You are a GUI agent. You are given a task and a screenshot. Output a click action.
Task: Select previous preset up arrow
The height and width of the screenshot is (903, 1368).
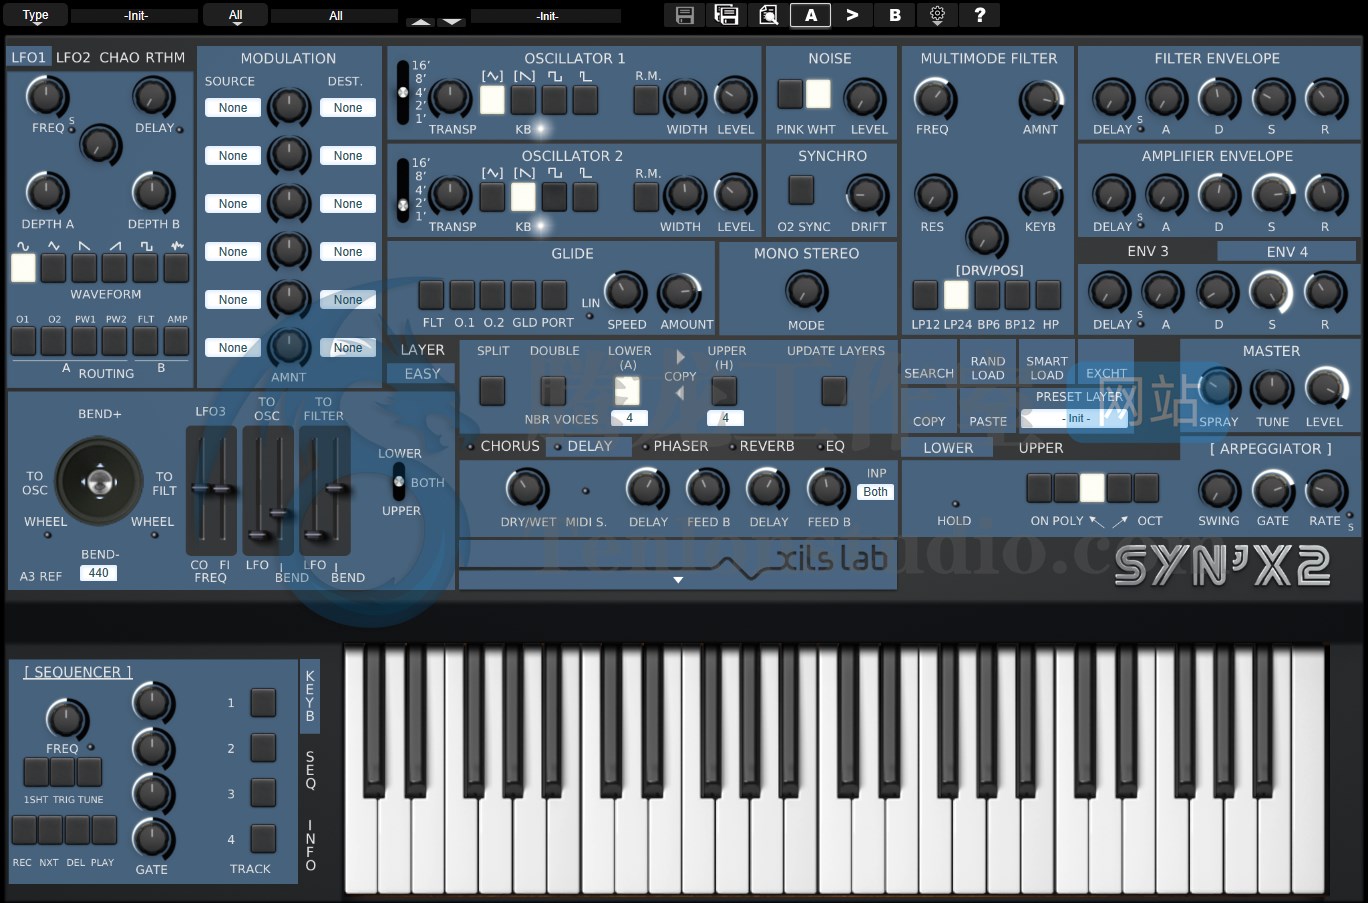pyautogui.click(x=421, y=20)
